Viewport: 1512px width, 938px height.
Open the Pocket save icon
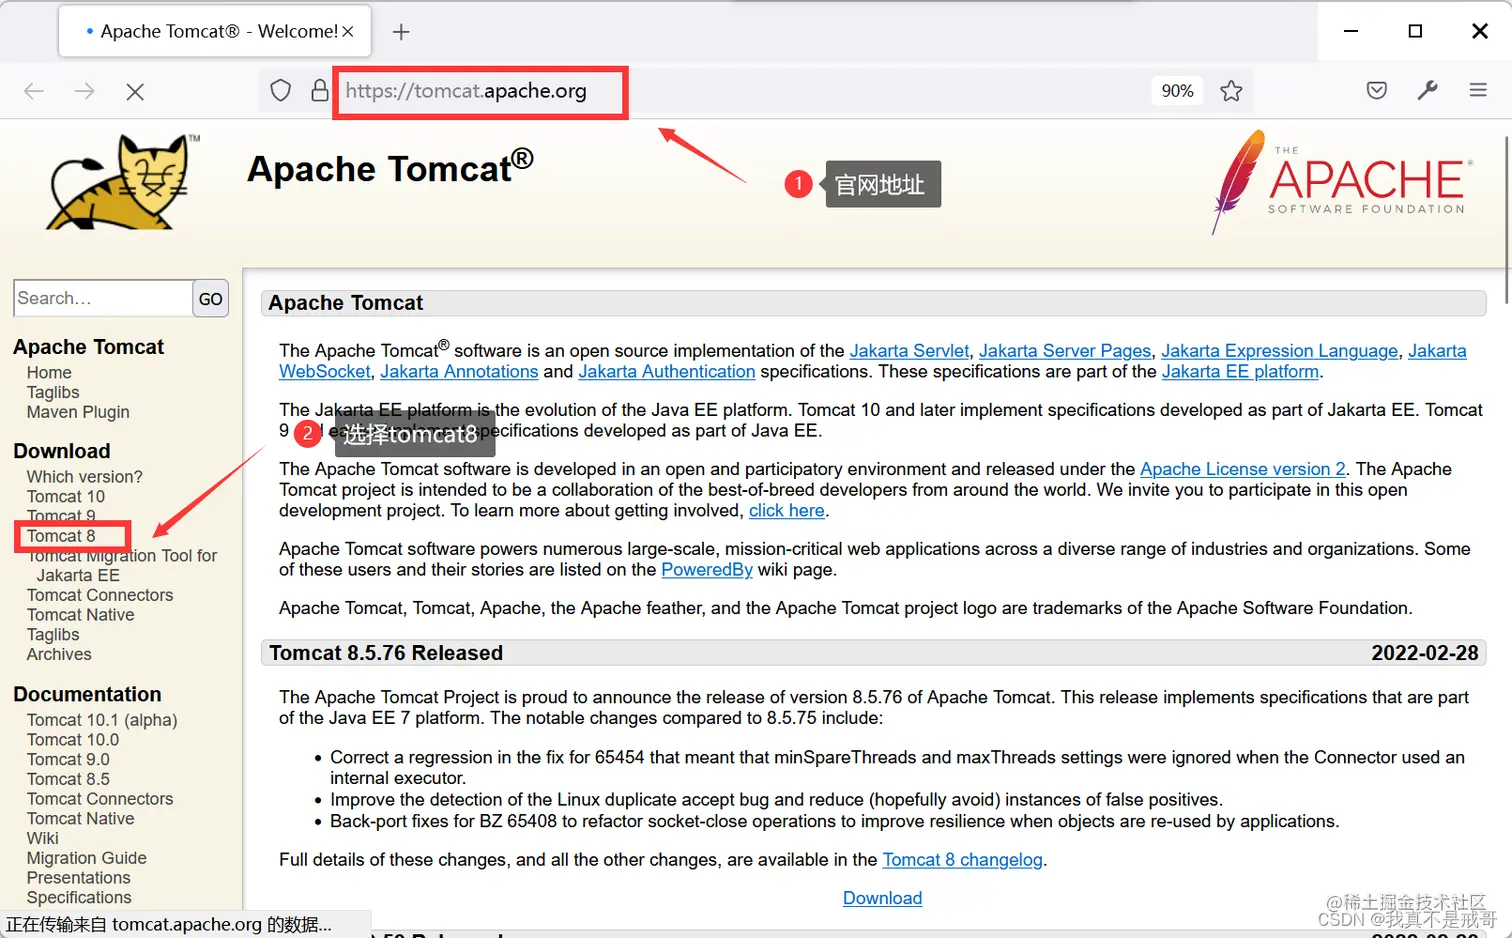(x=1377, y=91)
